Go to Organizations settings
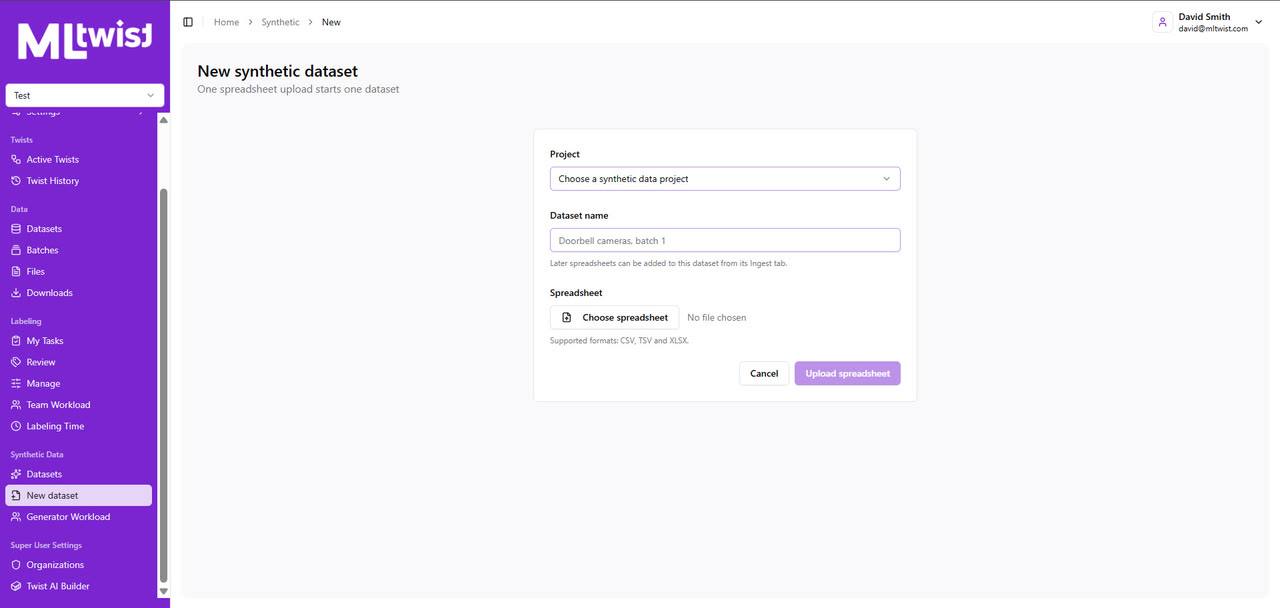Screen dimensions: 1280x608 79,565
